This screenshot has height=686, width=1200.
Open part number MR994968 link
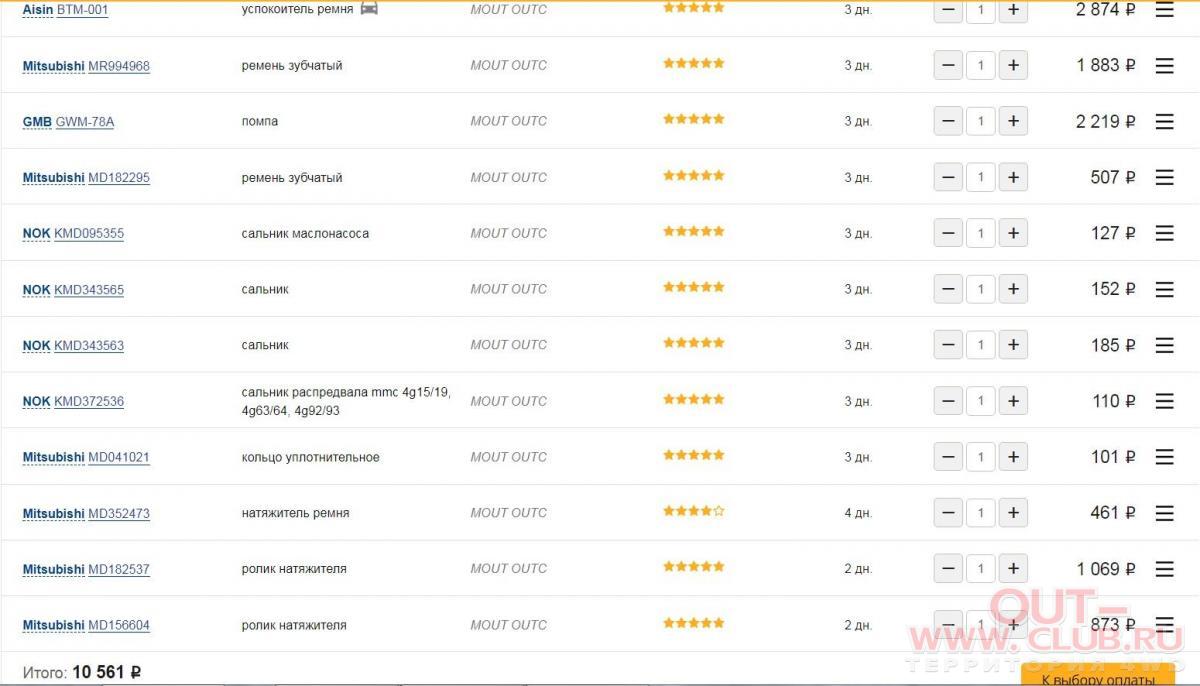[x=119, y=66]
